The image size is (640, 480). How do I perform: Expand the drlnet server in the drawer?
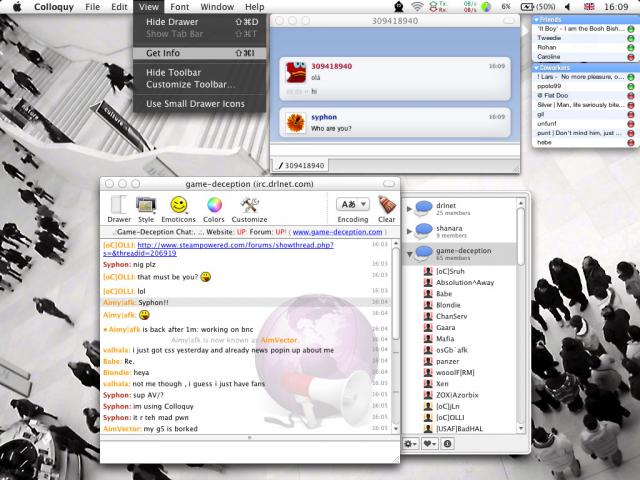tap(409, 209)
